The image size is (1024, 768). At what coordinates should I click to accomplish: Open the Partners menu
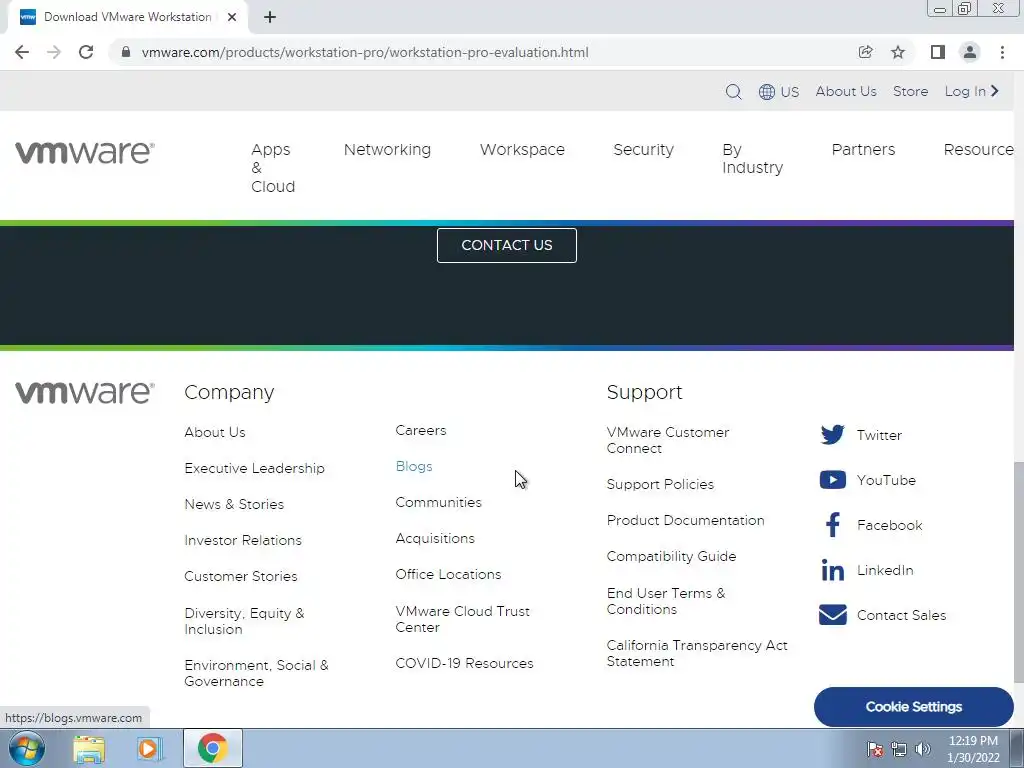coord(863,150)
